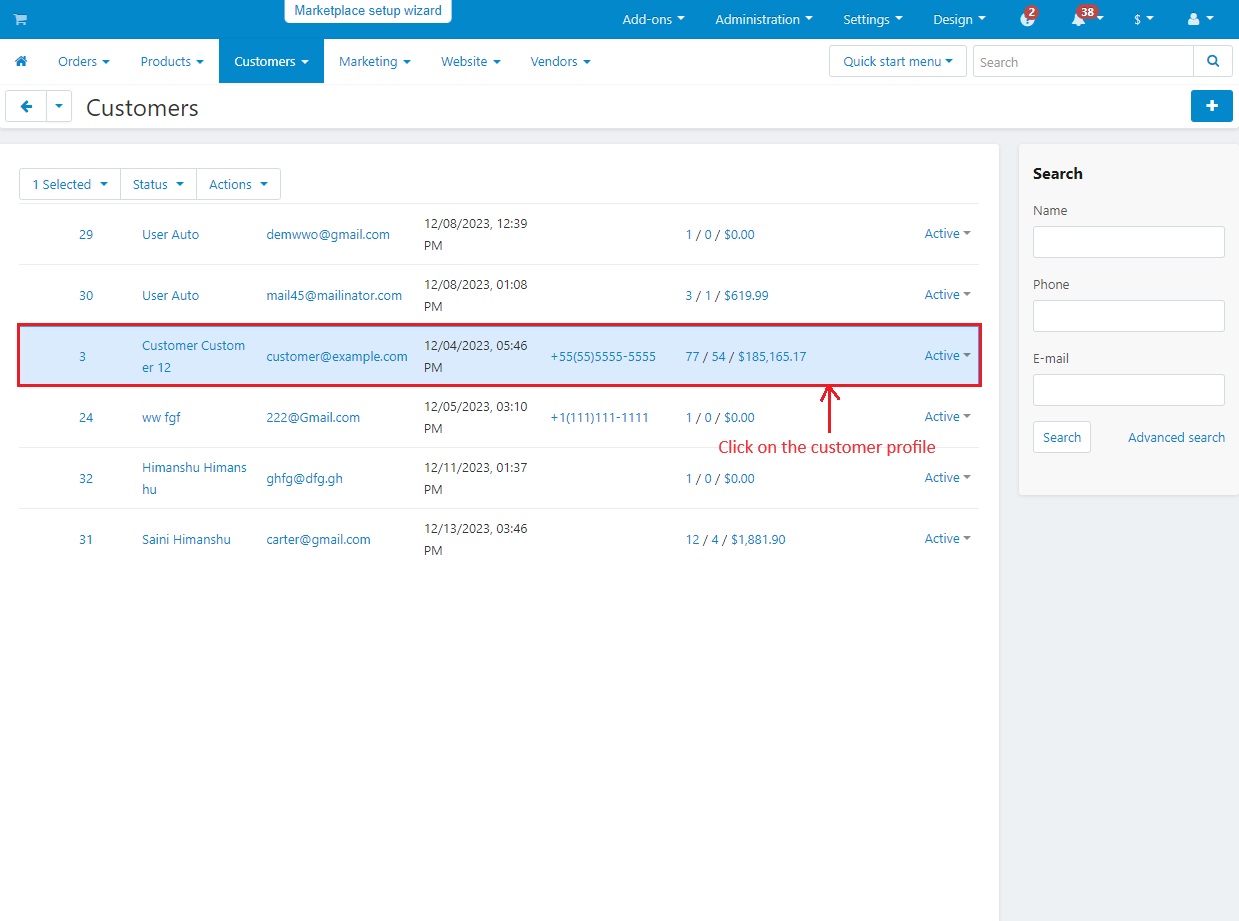Open the user account icon menu
The image size is (1239, 921).
click(x=1199, y=19)
